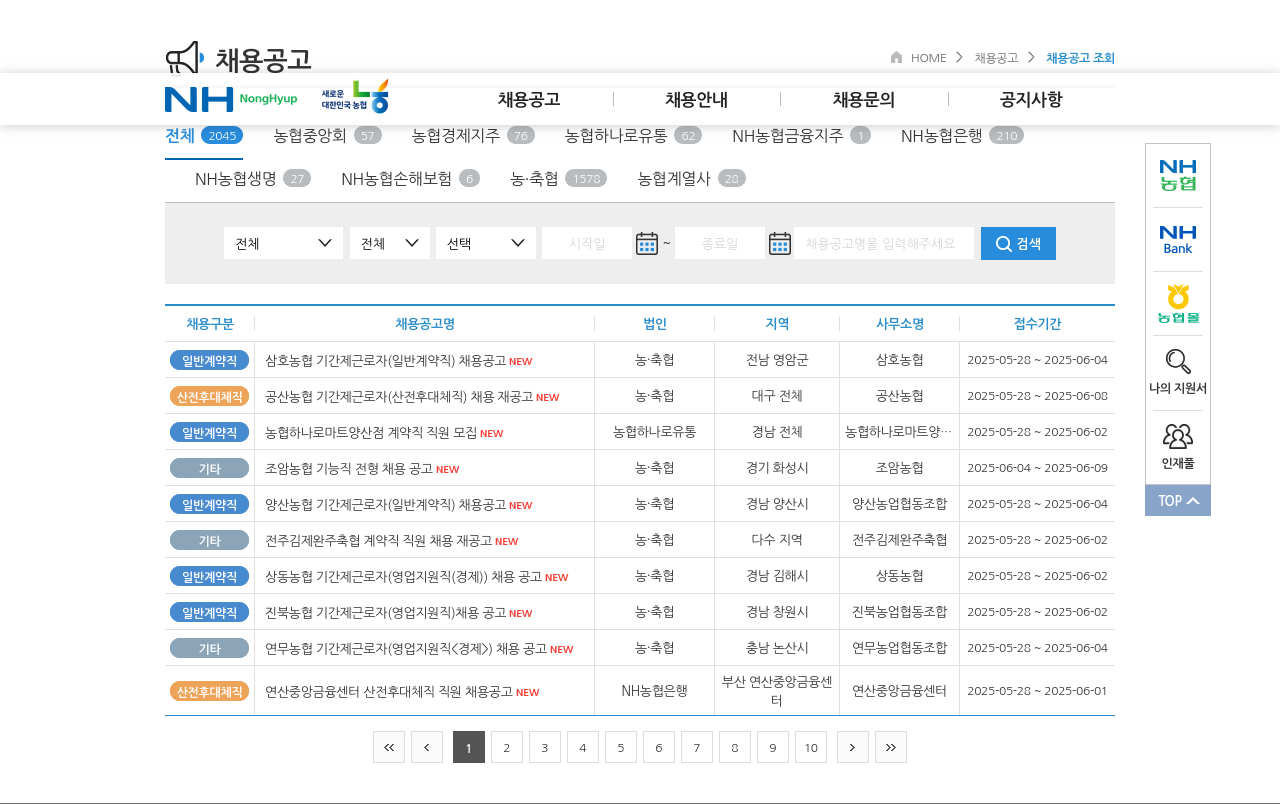Open 전주김제완주축협 계약직 직원 채용 재공고
1280x804 pixels.
coord(378,540)
